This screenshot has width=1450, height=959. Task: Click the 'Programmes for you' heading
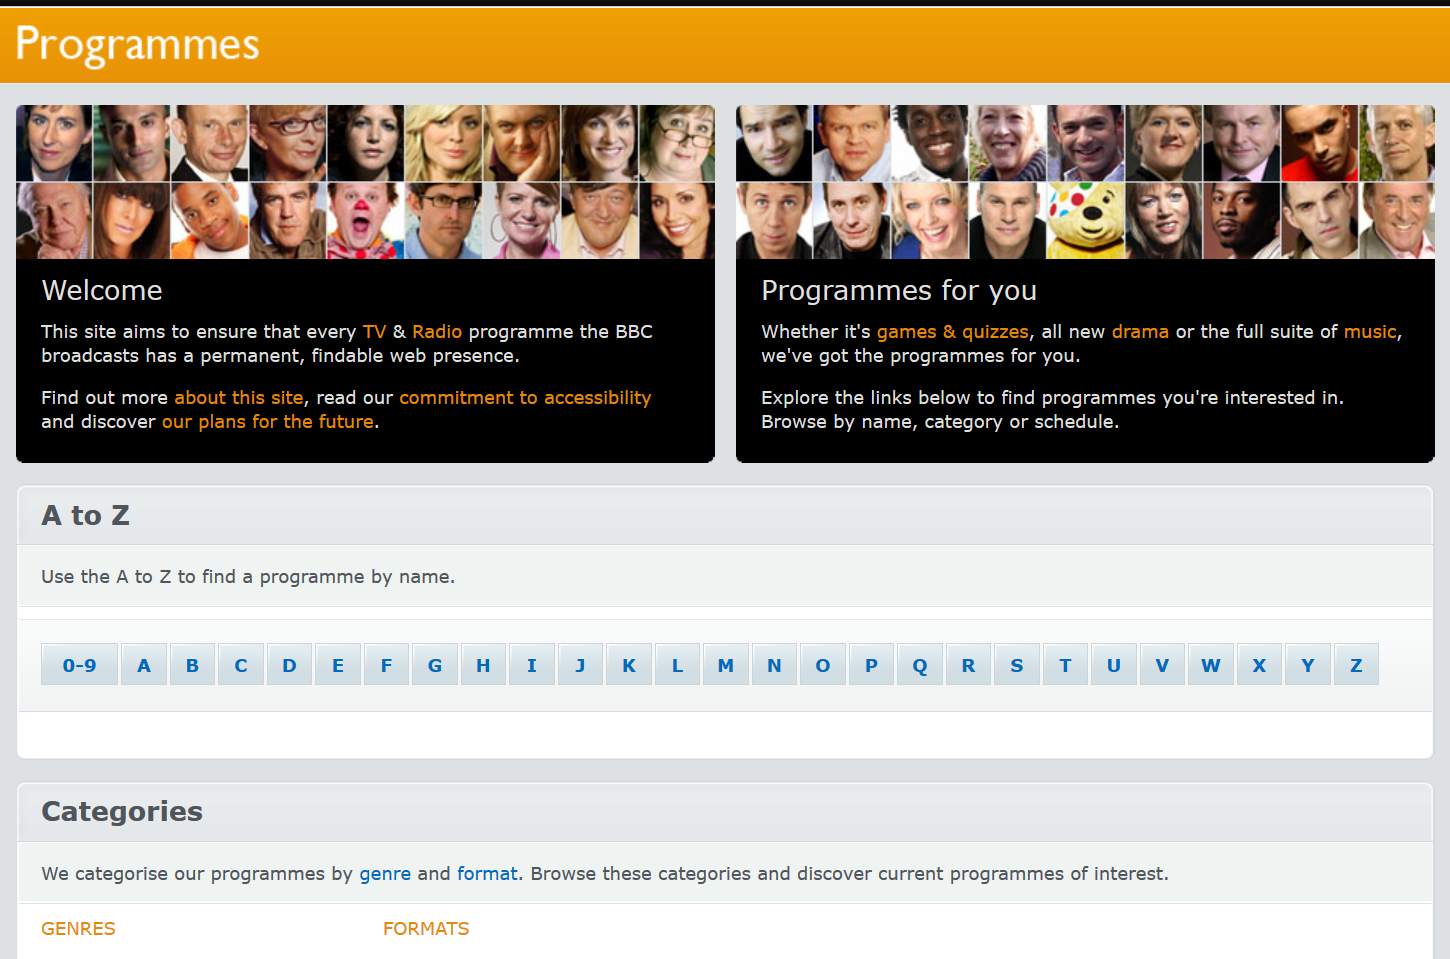tap(899, 291)
